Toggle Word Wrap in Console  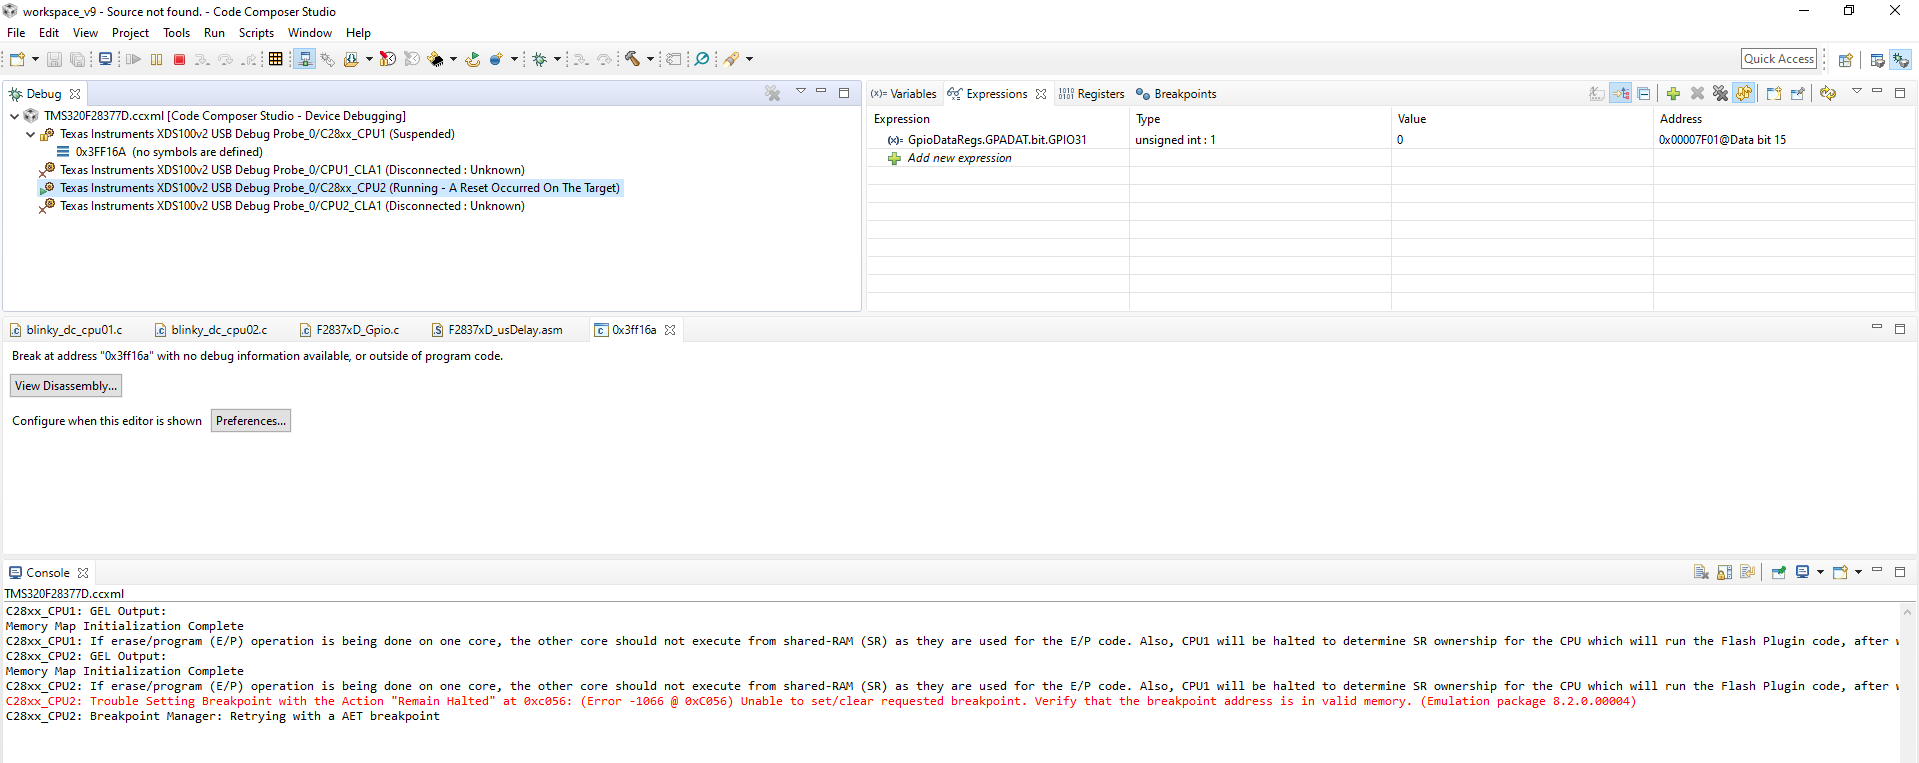(1747, 573)
